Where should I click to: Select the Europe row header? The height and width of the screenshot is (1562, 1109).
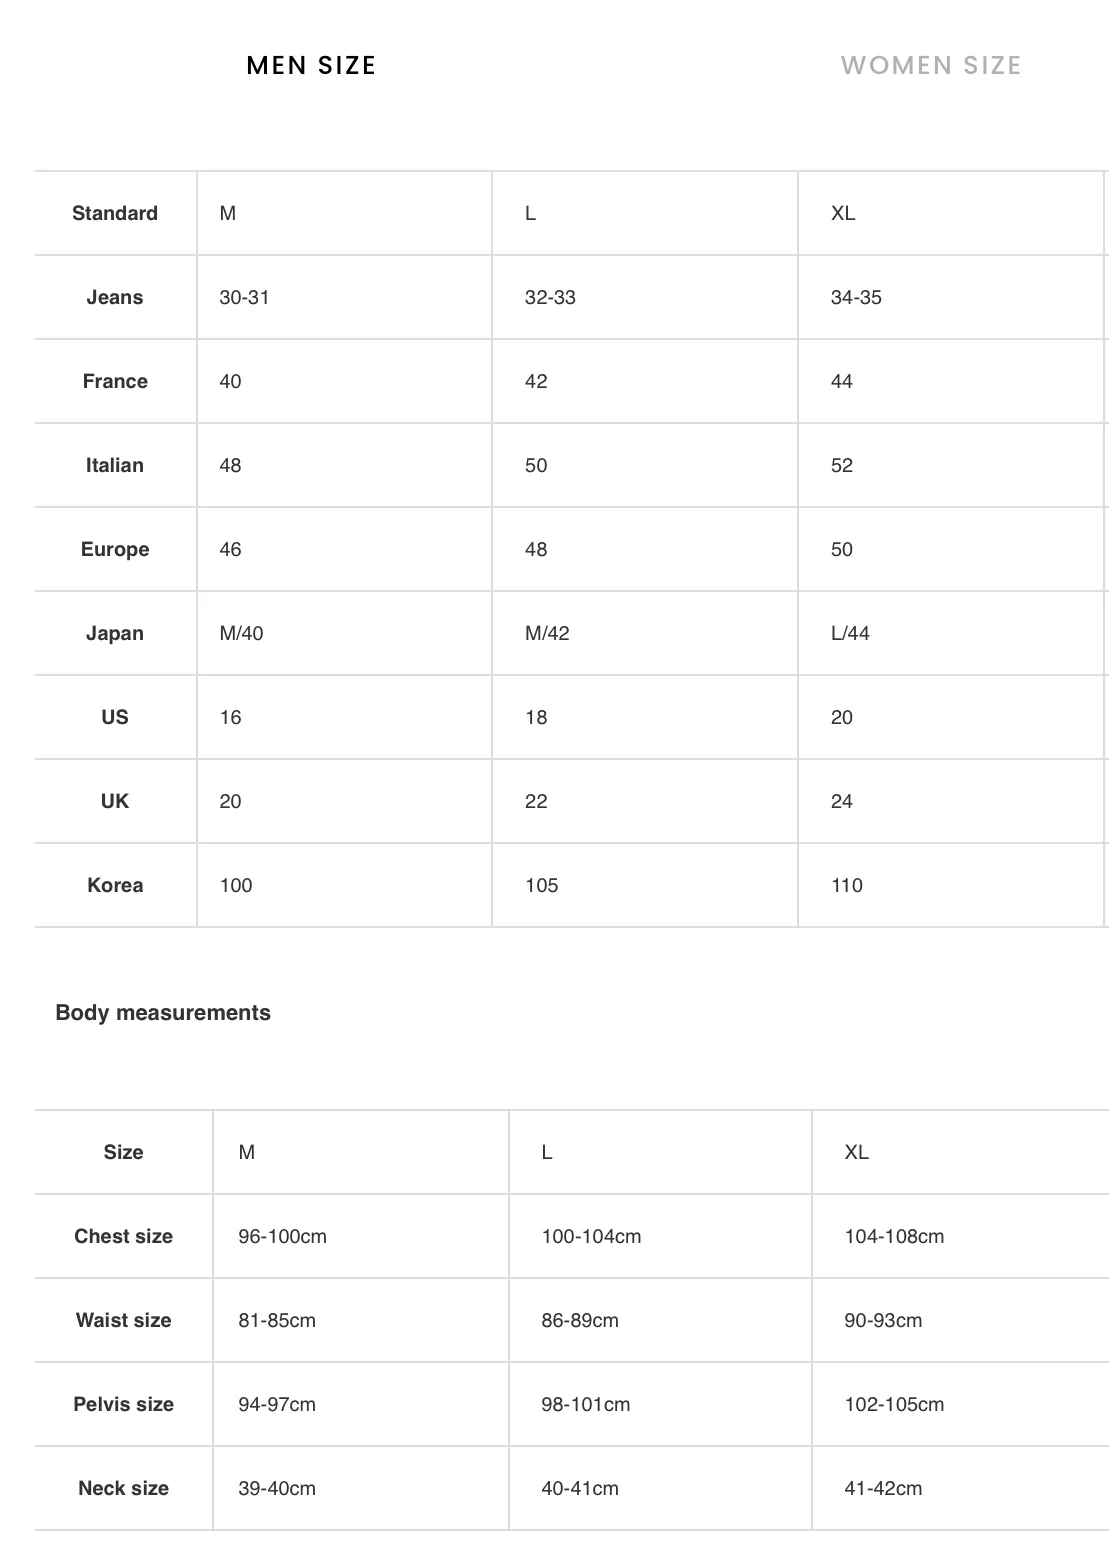pos(115,549)
